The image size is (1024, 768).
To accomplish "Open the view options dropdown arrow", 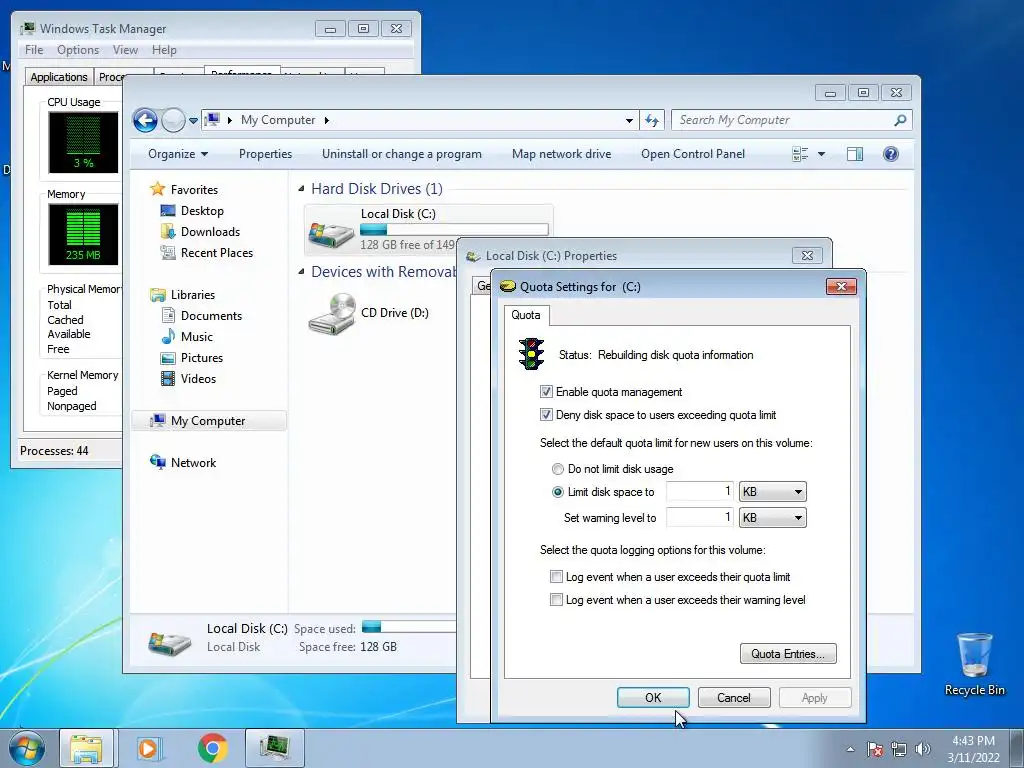I will coord(822,154).
